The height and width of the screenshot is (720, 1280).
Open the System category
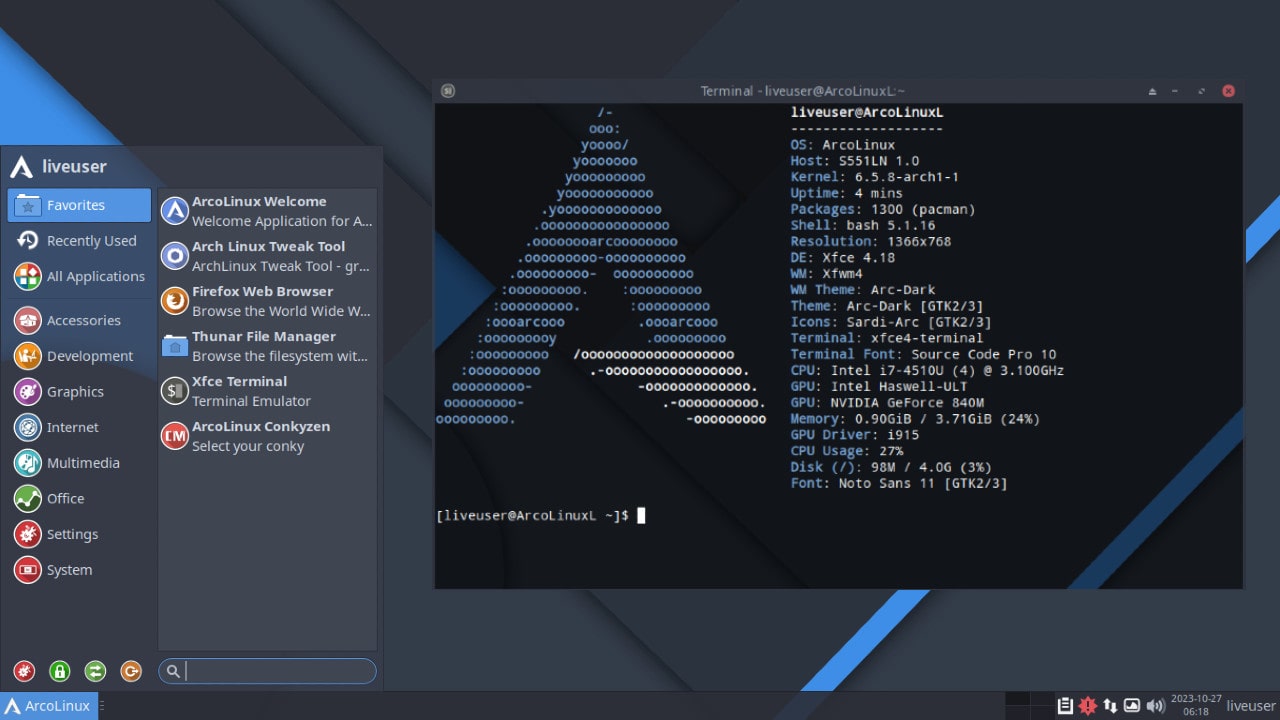[79, 570]
